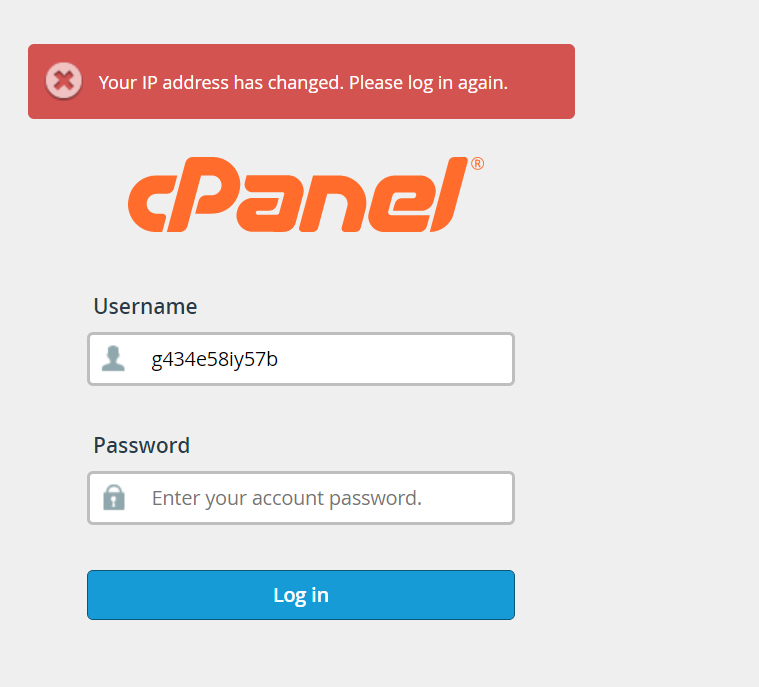The width and height of the screenshot is (759, 687).
Task: Click the 'Enter your account password.' placeholder
Action: pyautogui.click(x=287, y=498)
